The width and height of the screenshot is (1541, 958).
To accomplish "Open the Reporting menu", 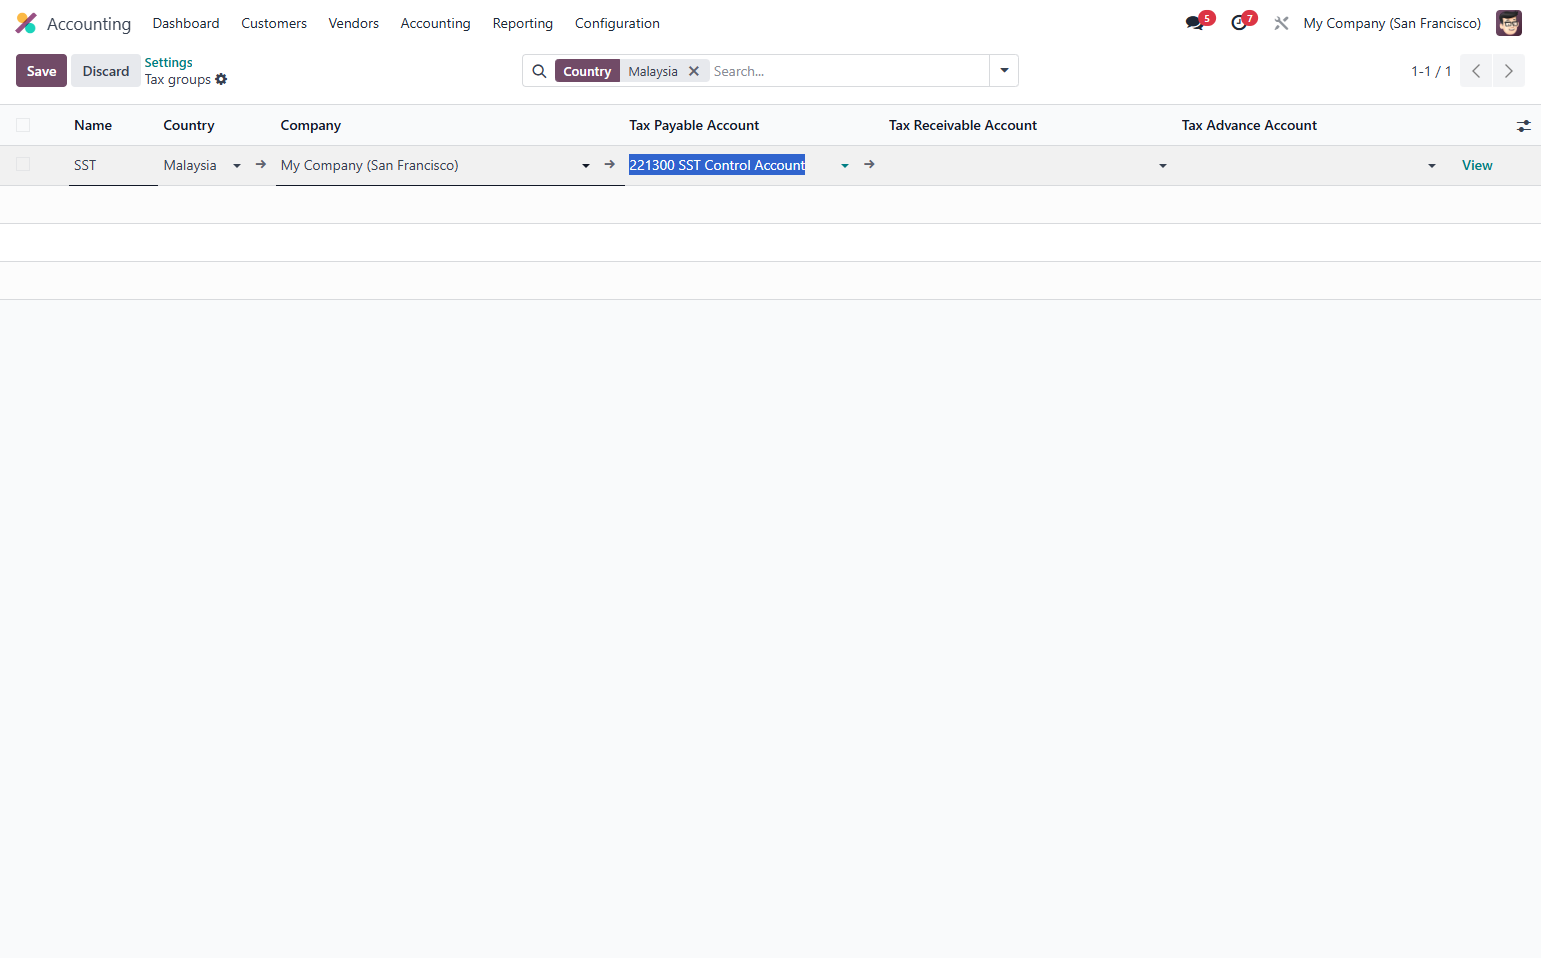I will click(x=523, y=23).
